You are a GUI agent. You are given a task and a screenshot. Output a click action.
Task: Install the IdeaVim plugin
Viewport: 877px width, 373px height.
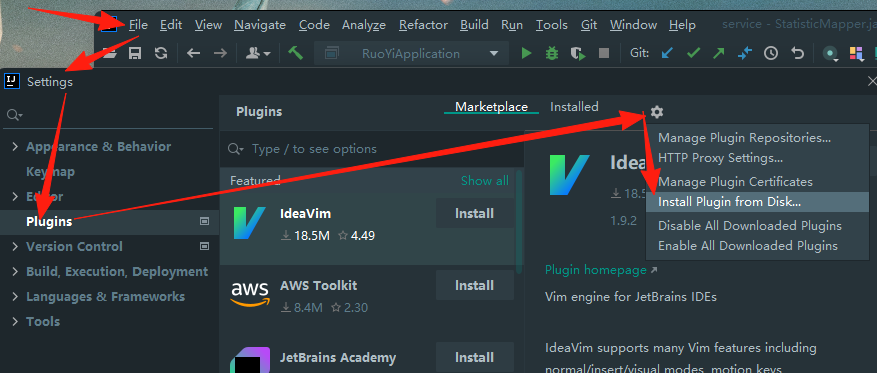[474, 214]
